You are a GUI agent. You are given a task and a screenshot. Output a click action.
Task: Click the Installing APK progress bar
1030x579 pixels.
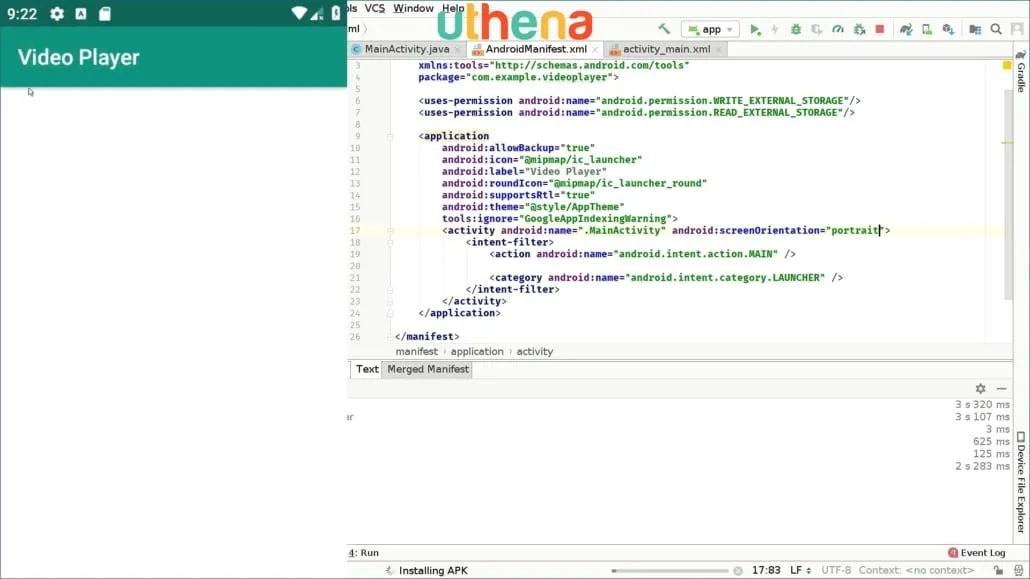tap(669, 571)
